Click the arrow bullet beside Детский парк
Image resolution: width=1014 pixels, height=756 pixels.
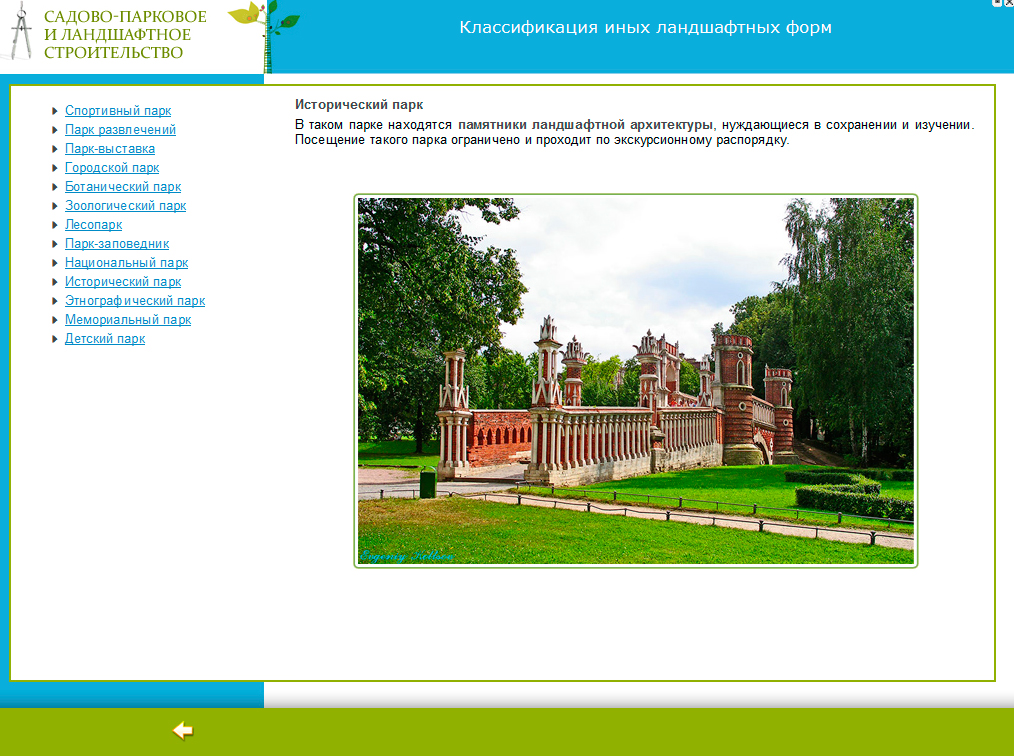[x=54, y=339]
